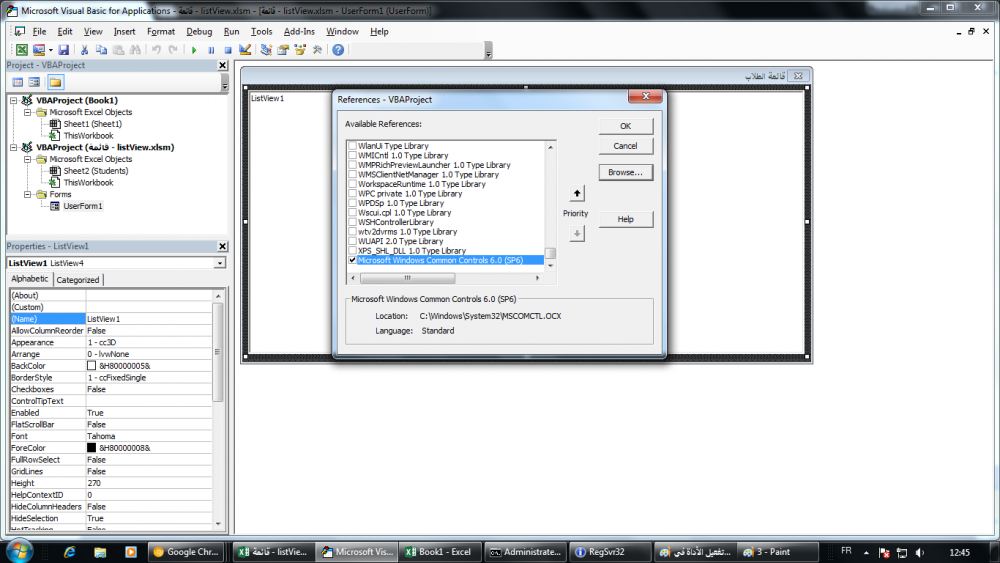Click Help button in References dialog

pyautogui.click(x=626, y=219)
